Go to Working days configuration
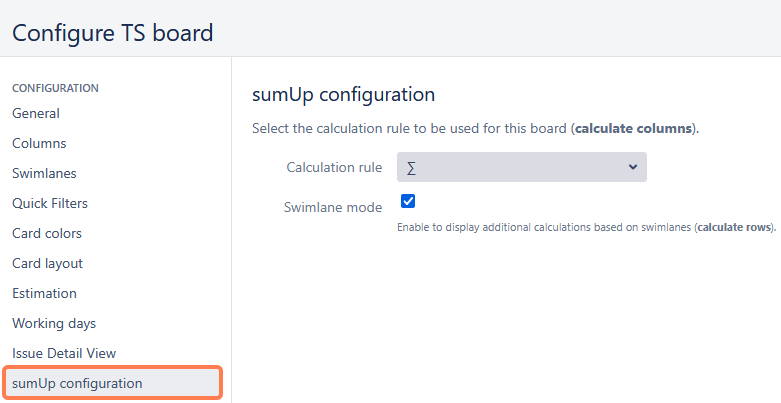The image size is (781, 403). coord(54,323)
